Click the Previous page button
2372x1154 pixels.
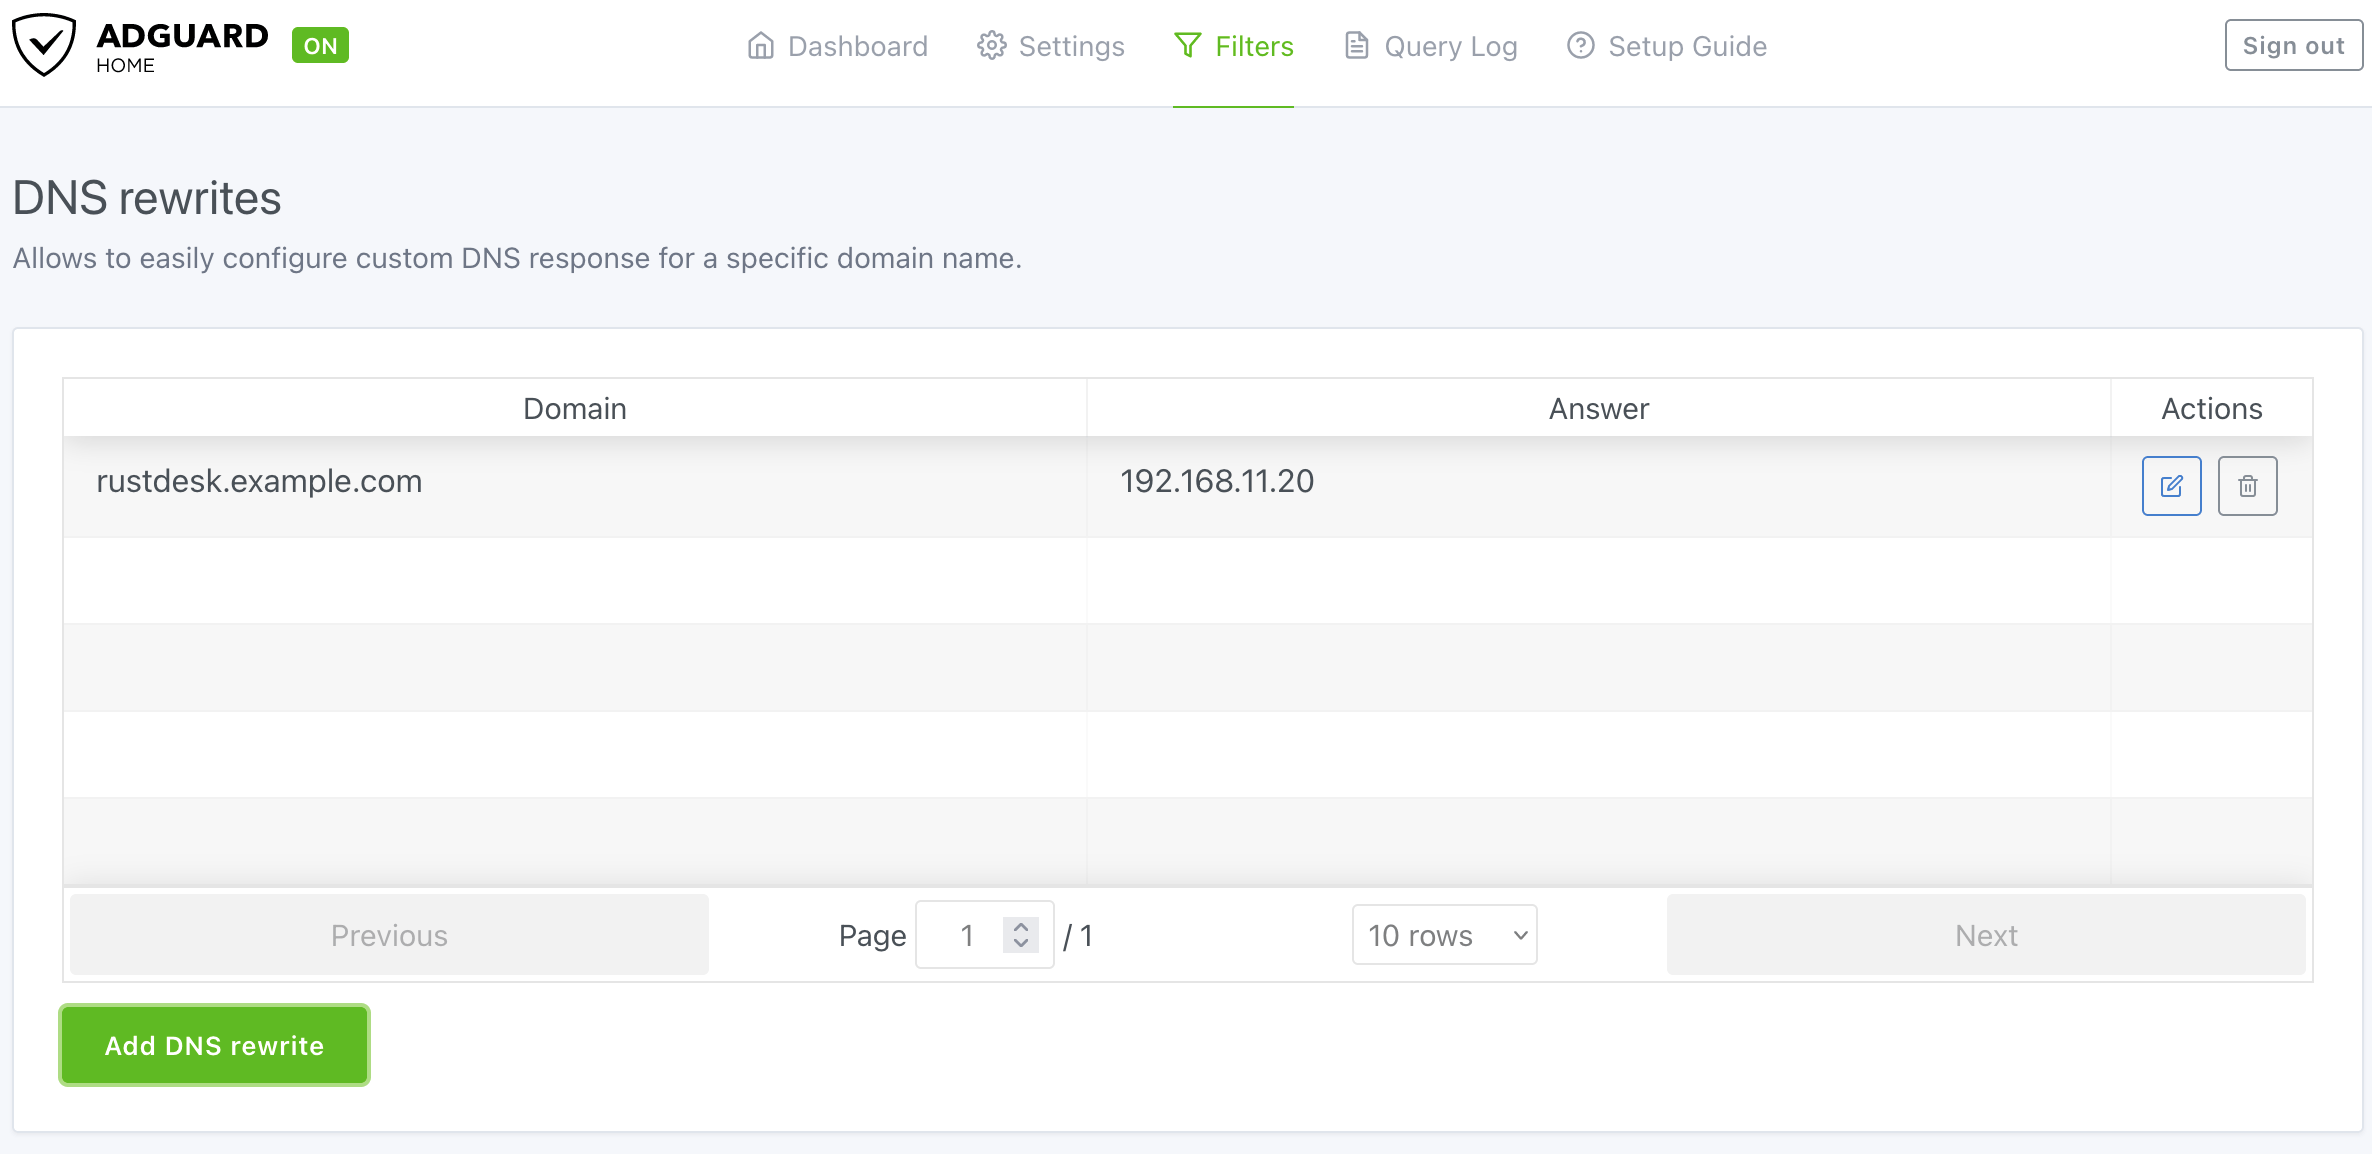(x=389, y=935)
